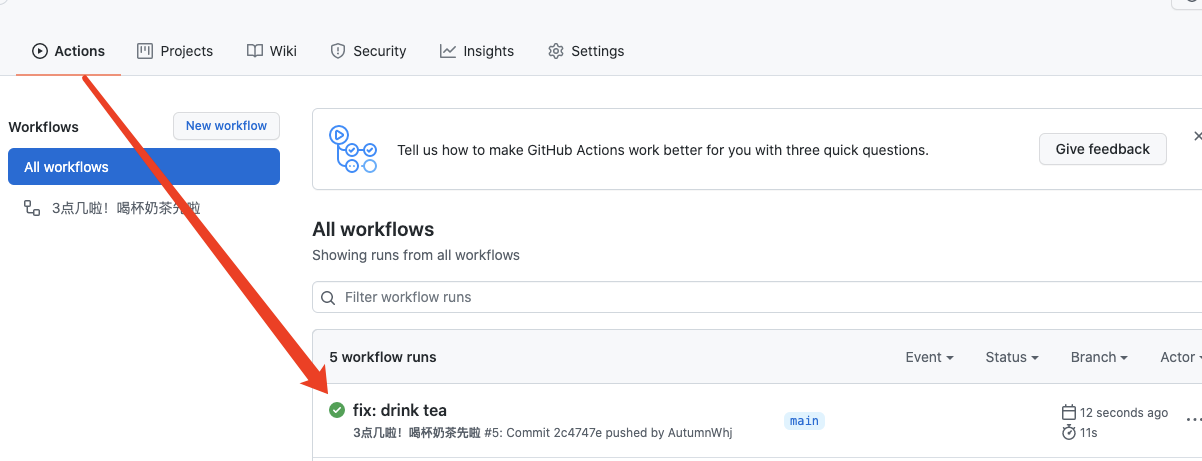Click the 'Showing runs from all workflows' text
Viewport: 1202px width, 461px height.
tap(416, 255)
